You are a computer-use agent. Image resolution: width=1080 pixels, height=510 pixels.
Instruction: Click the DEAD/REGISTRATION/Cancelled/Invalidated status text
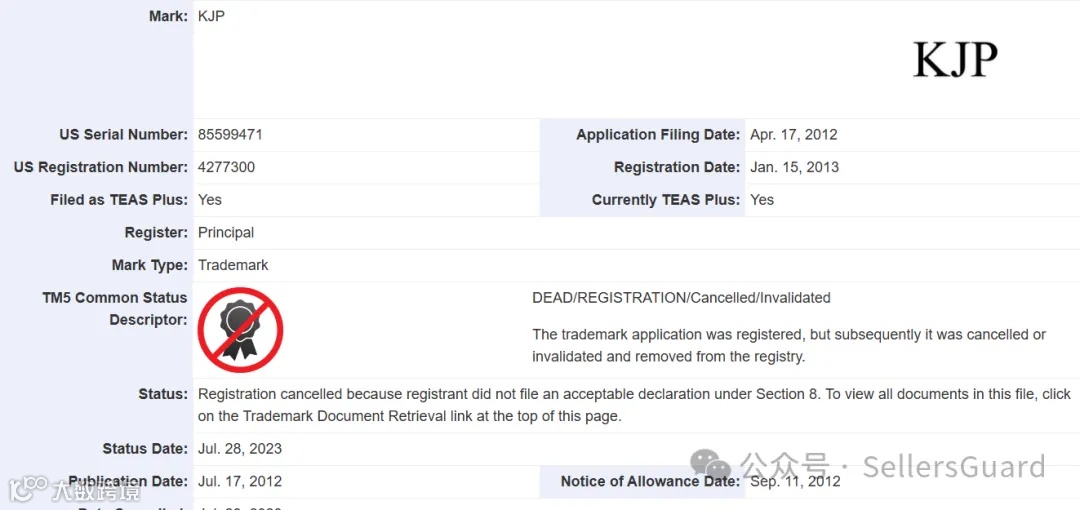(x=681, y=297)
